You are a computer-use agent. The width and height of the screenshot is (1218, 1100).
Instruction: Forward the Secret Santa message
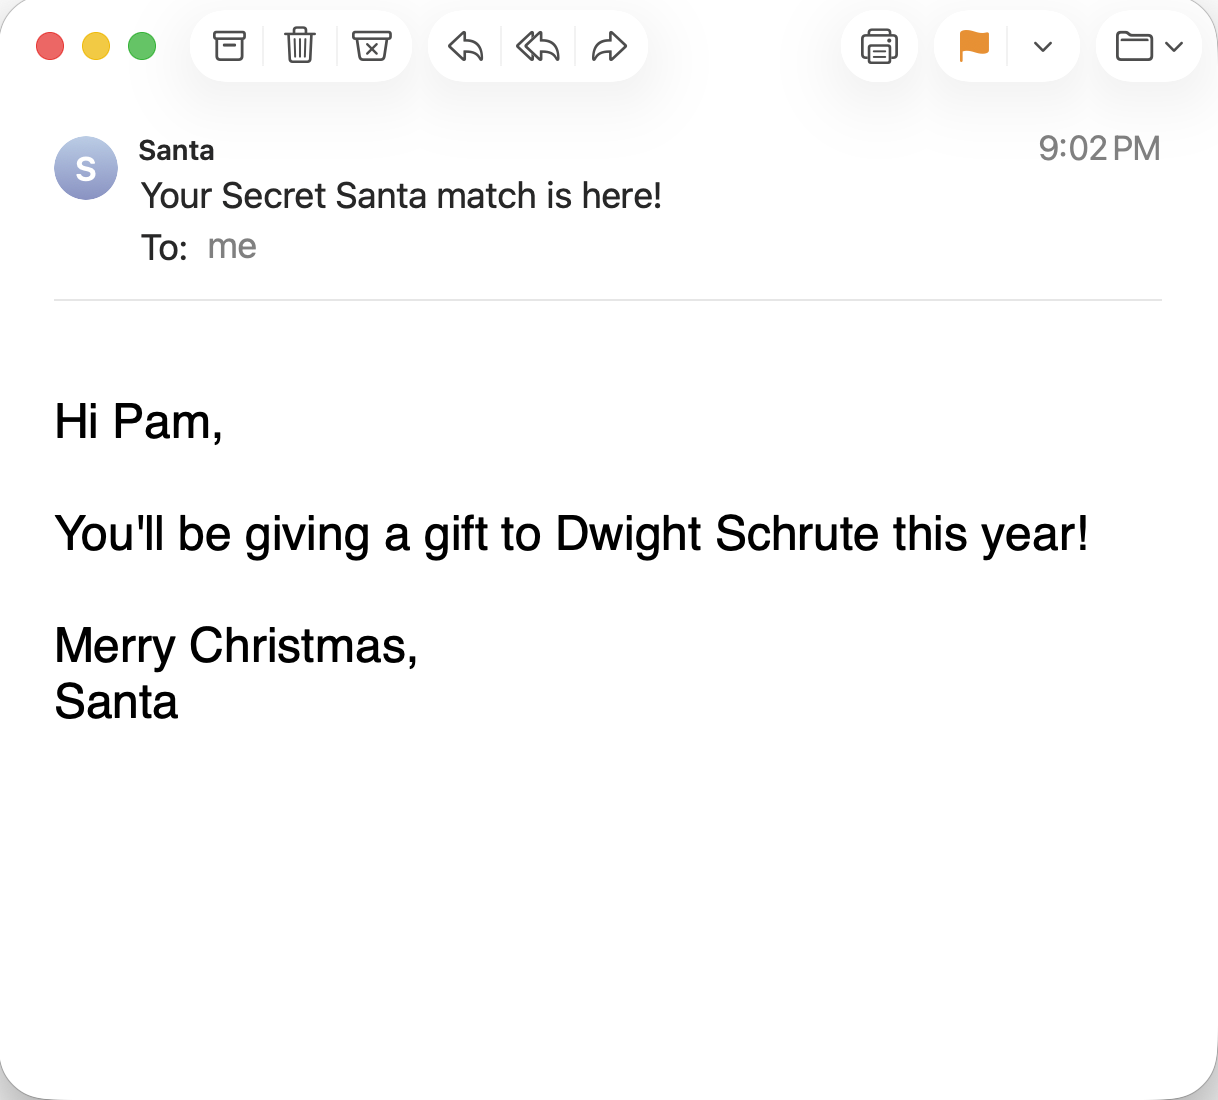[x=610, y=45]
